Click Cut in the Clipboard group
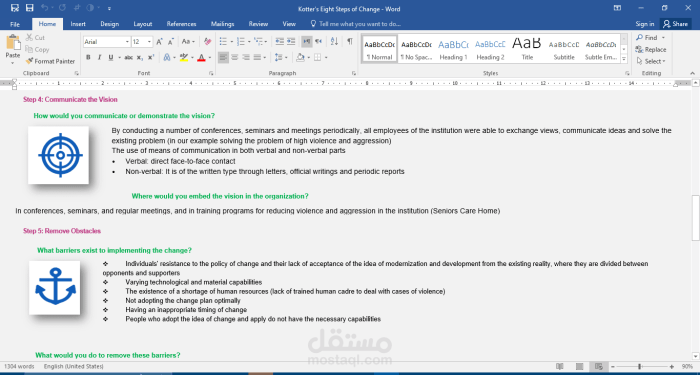 (x=35, y=38)
